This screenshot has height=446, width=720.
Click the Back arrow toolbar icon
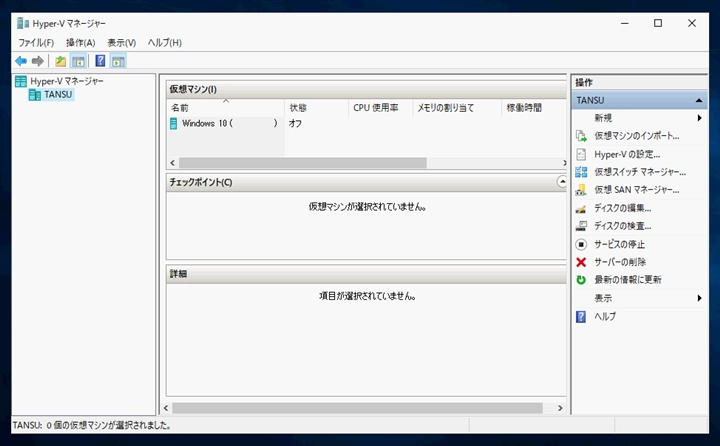coord(21,61)
